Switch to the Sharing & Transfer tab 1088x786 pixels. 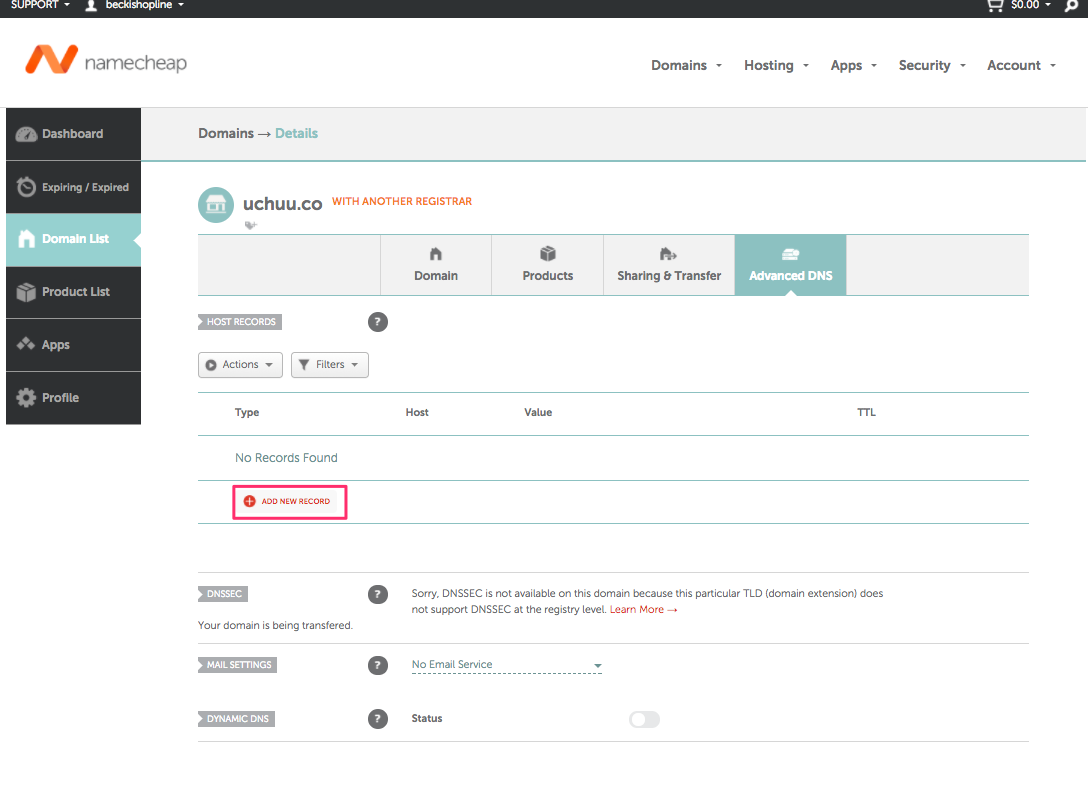pyautogui.click(x=669, y=265)
